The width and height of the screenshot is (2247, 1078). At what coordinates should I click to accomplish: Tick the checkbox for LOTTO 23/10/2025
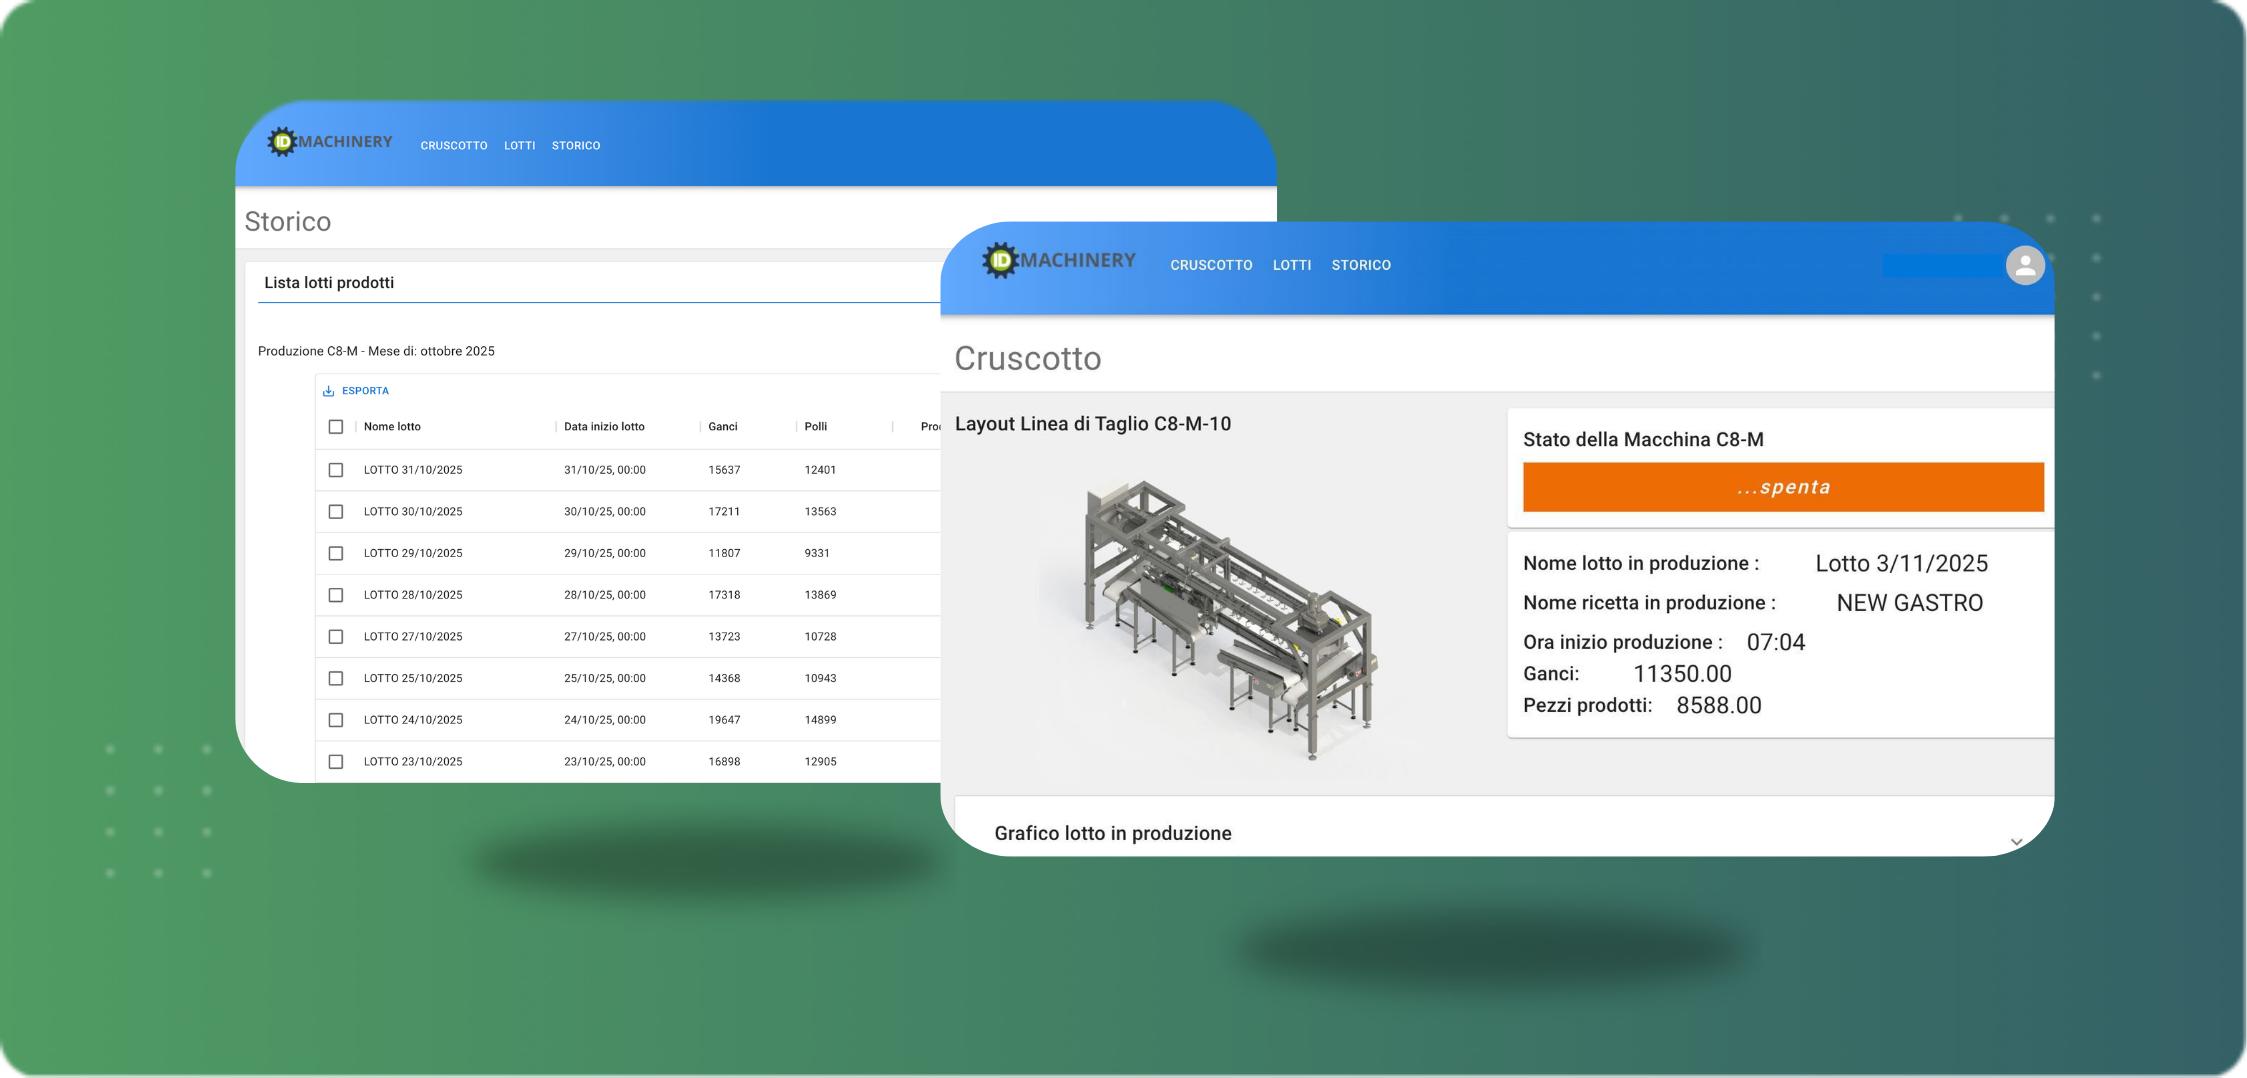point(336,762)
